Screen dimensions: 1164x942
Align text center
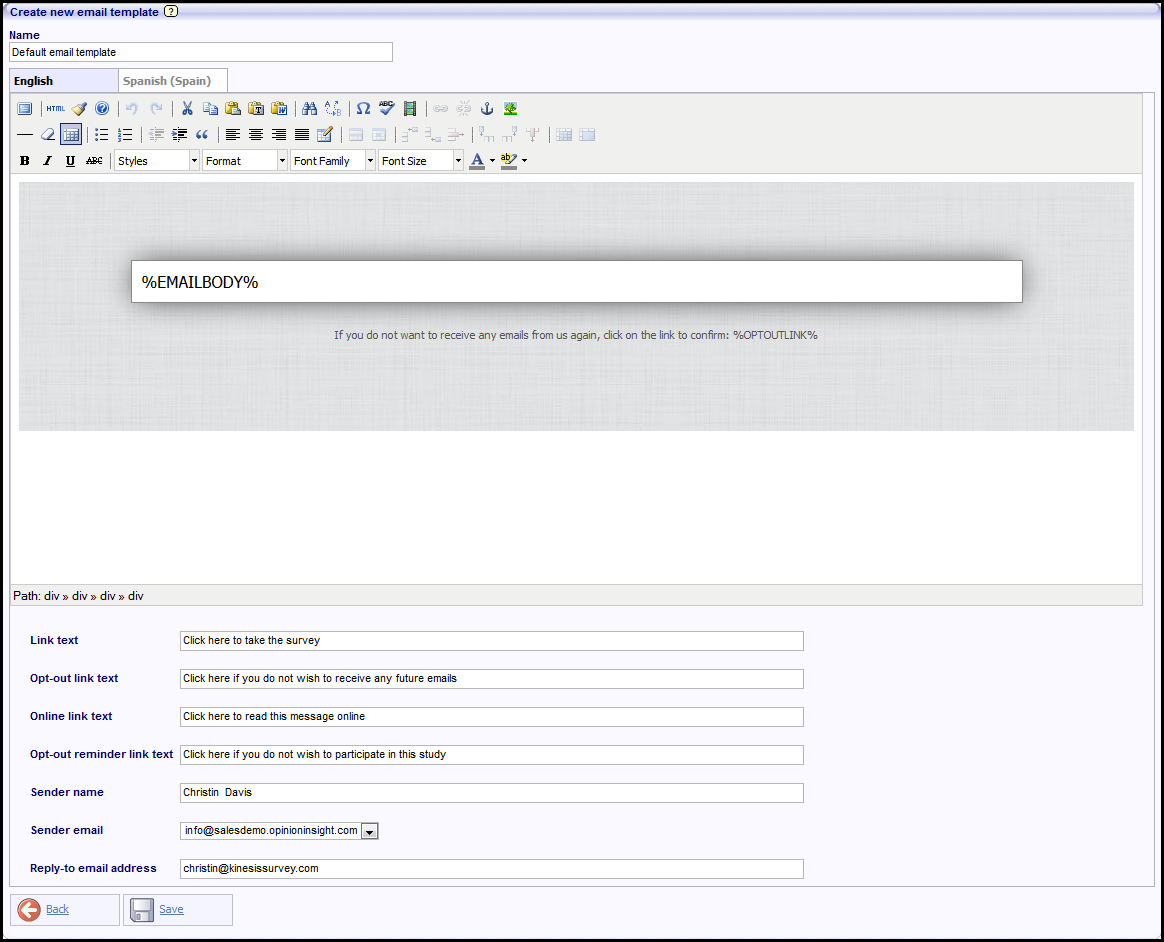tap(256, 134)
